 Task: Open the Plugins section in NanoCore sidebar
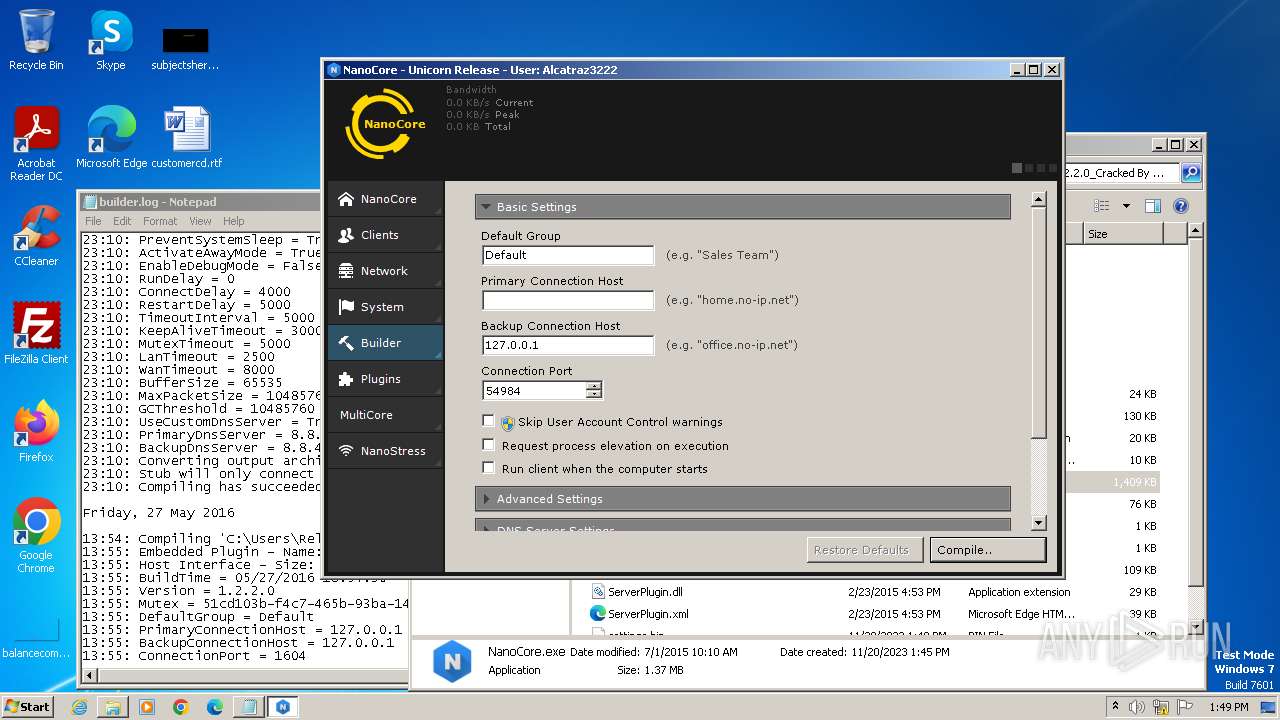pos(385,379)
